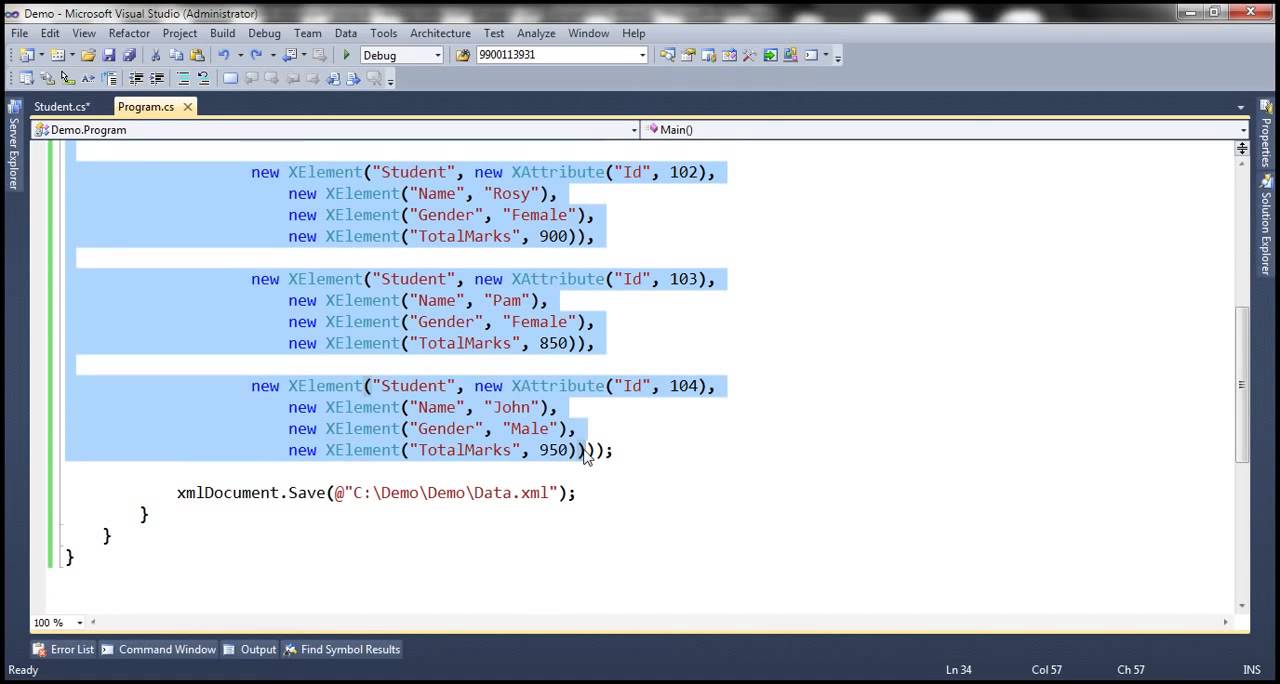Expand the Redo history dropdown arrow
The image size is (1280, 684).
(273, 55)
